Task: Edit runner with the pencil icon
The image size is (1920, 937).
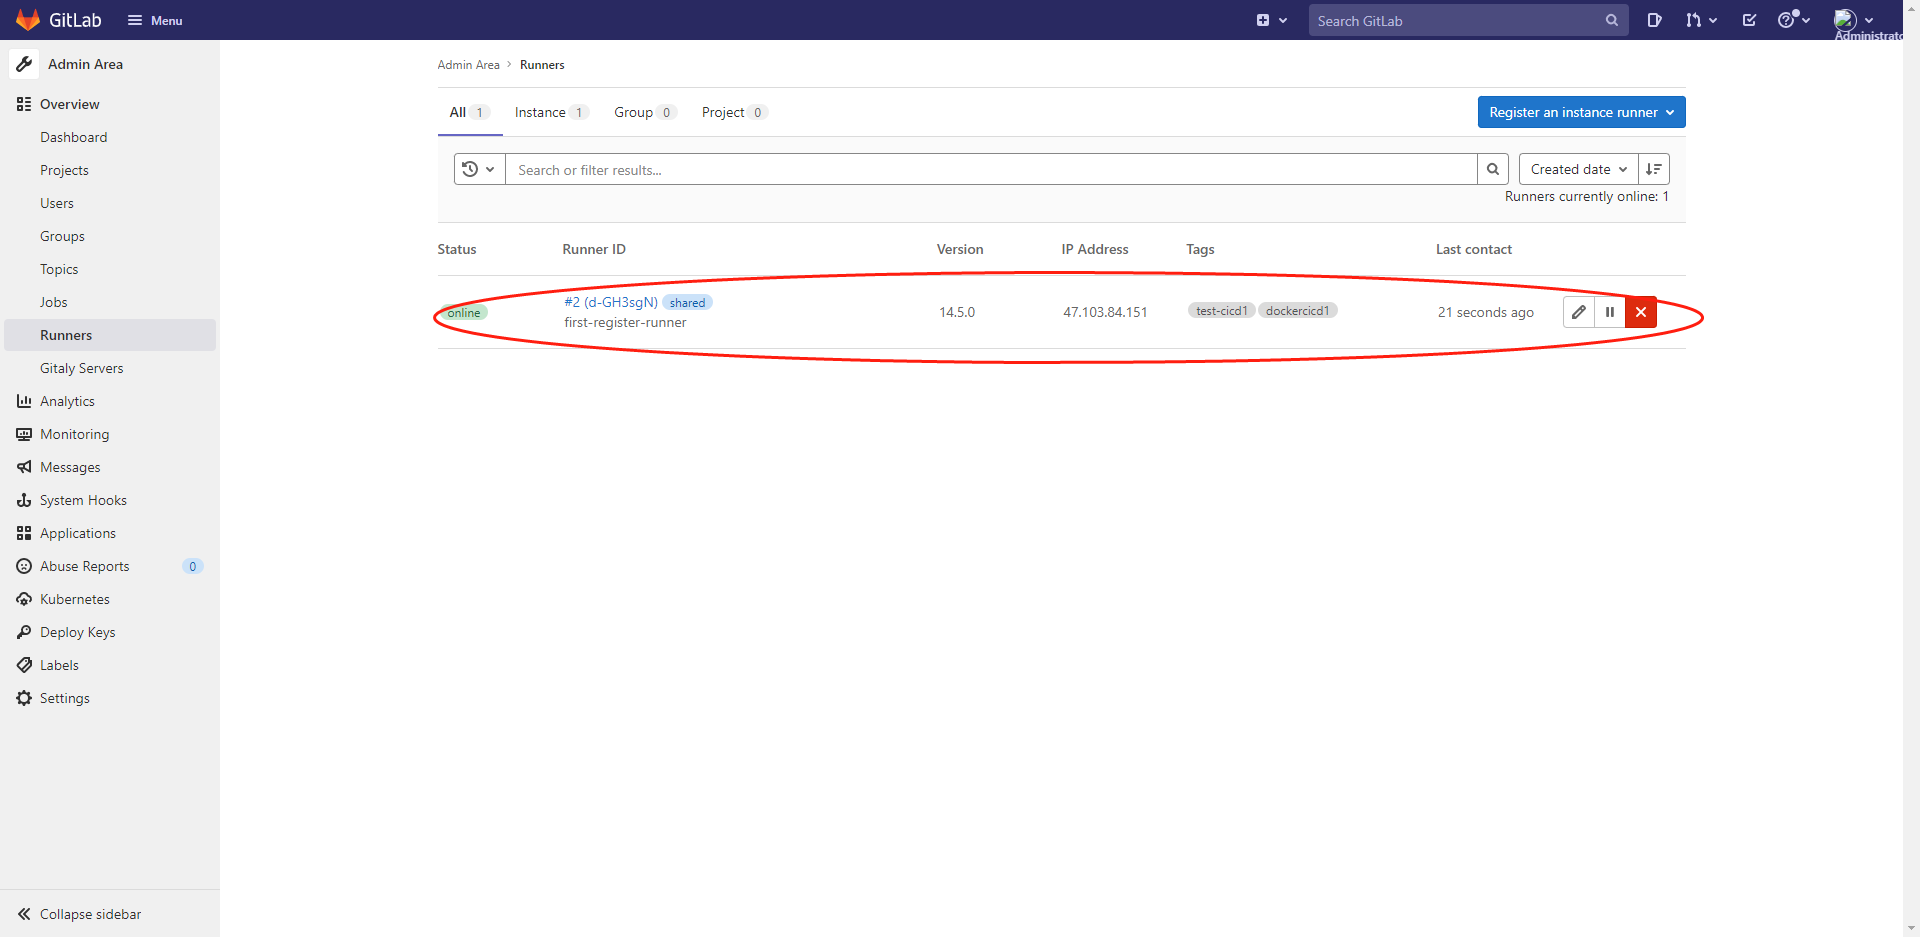Action: [1579, 312]
